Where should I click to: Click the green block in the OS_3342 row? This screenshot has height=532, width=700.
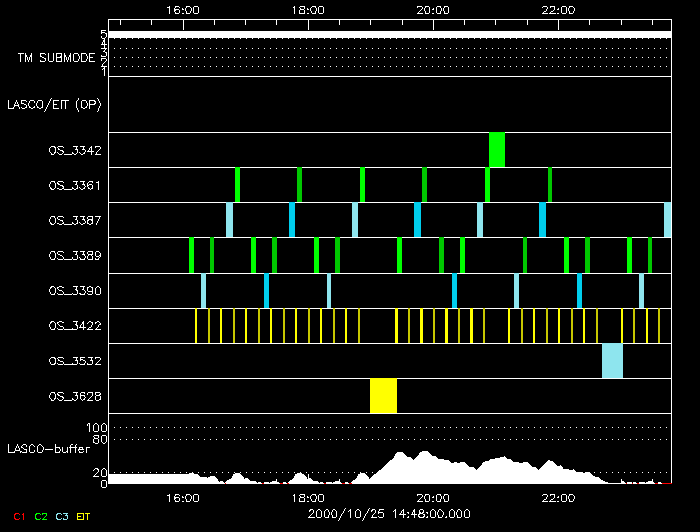tap(497, 150)
